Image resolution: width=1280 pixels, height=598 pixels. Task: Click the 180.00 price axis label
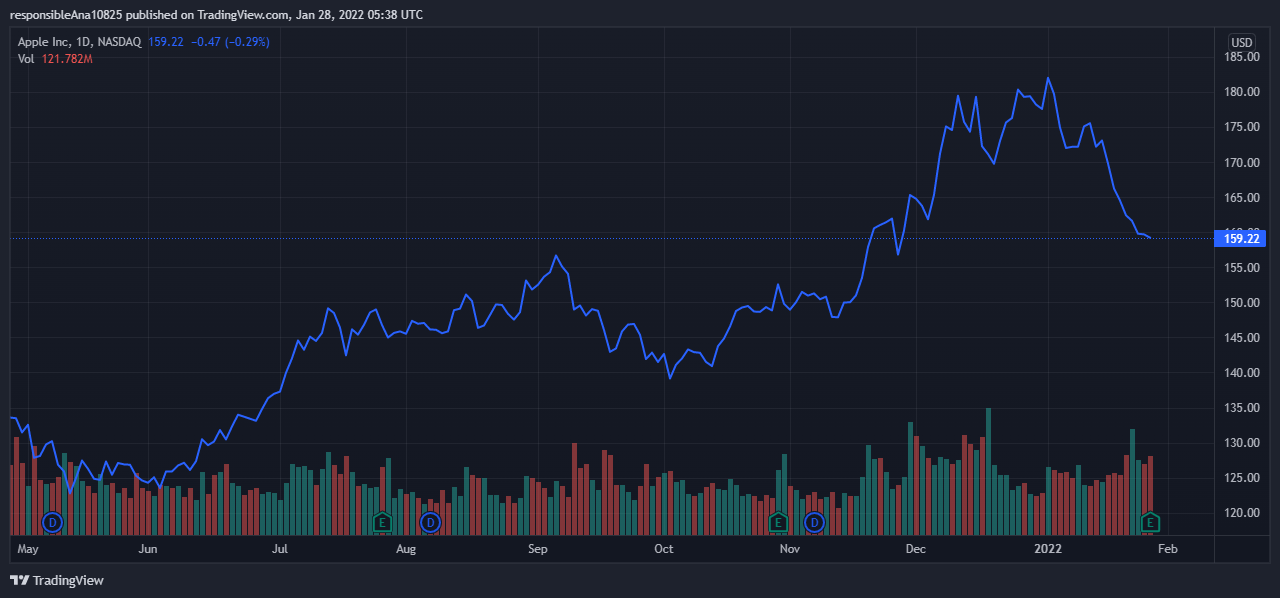click(x=1241, y=92)
